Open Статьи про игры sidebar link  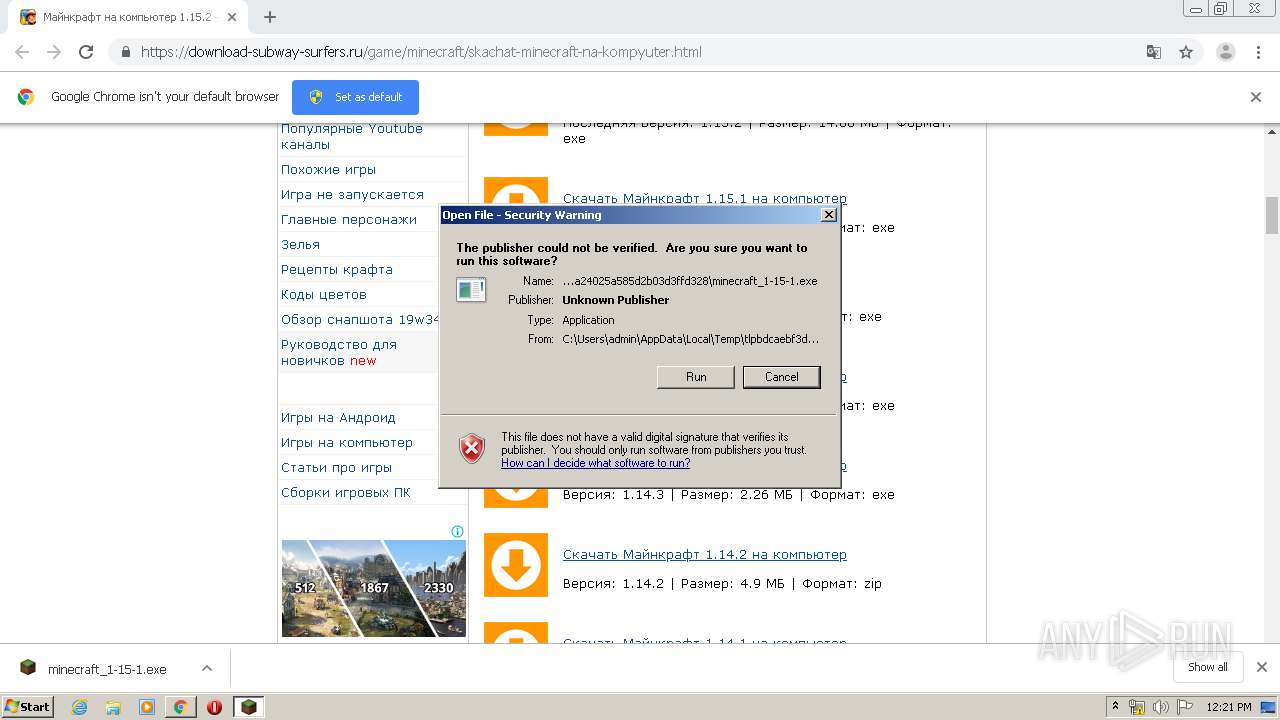336,467
